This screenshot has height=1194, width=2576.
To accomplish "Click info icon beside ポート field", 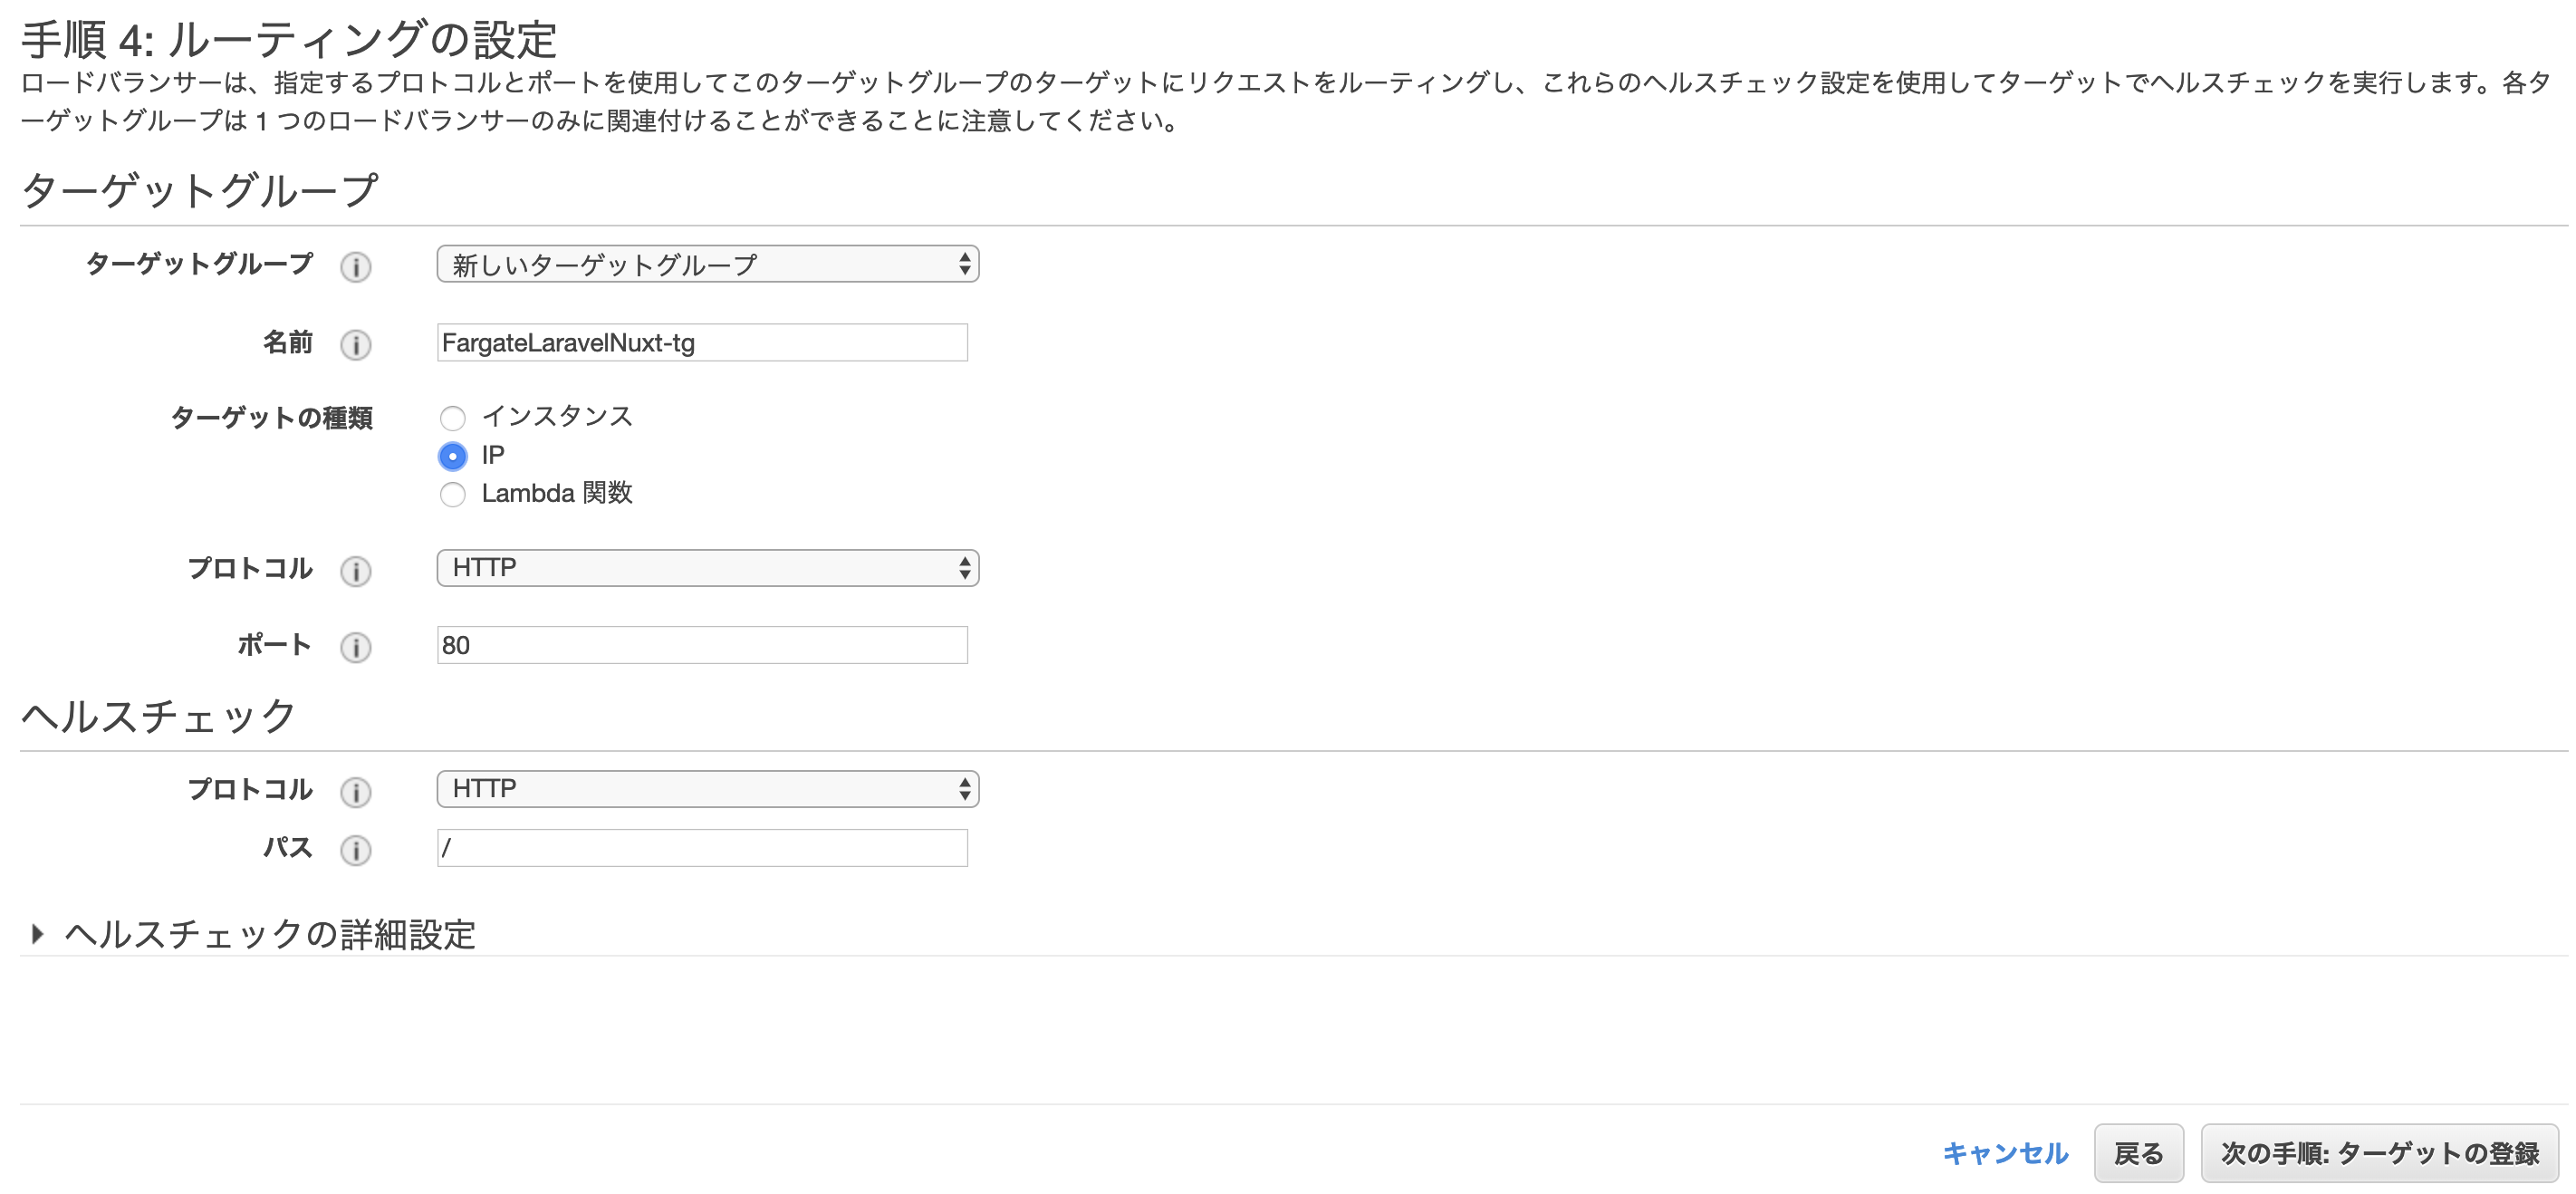I will [x=355, y=648].
